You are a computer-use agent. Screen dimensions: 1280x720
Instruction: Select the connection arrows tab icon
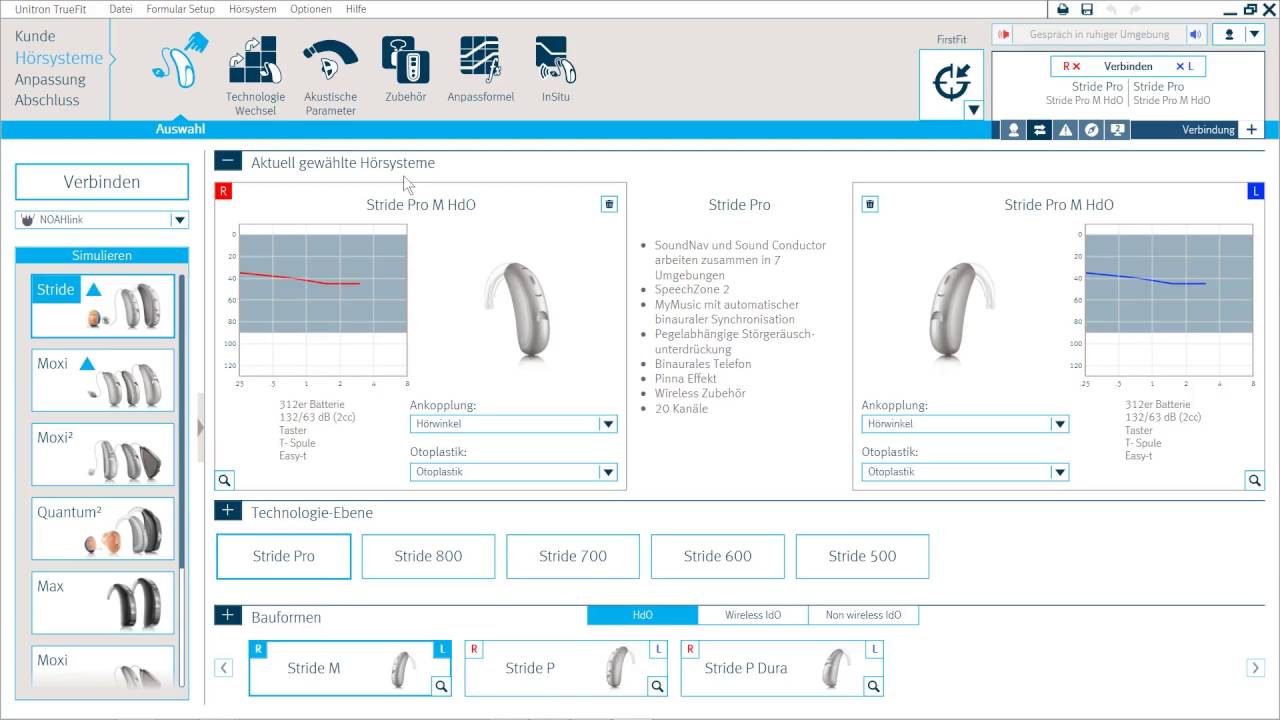pos(1039,130)
